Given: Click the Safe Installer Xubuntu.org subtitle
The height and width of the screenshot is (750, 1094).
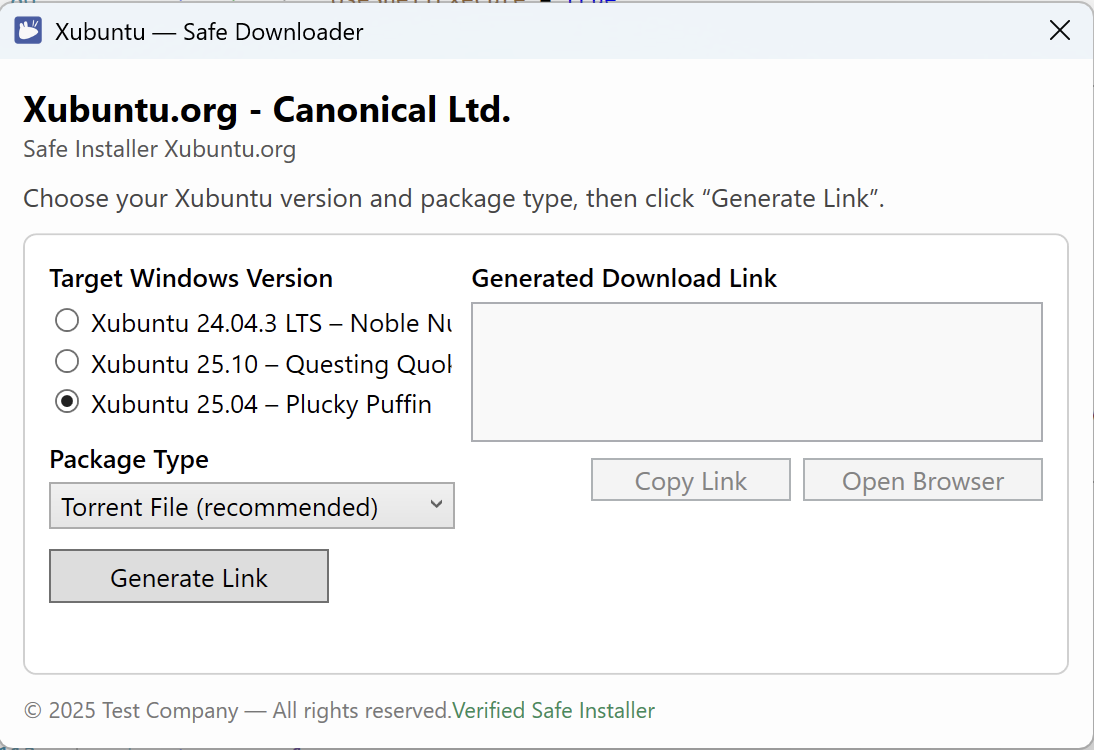Looking at the screenshot, I should (159, 149).
